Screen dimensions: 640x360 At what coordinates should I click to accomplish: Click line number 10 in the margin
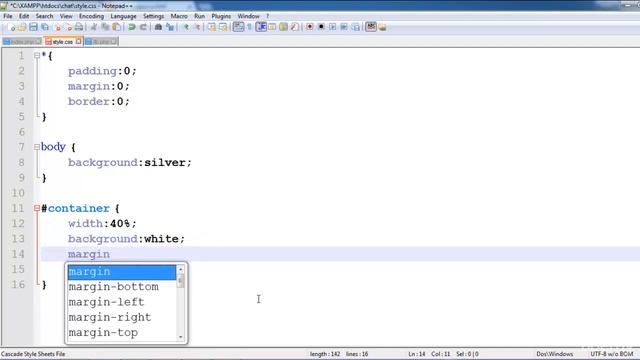coord(18,193)
